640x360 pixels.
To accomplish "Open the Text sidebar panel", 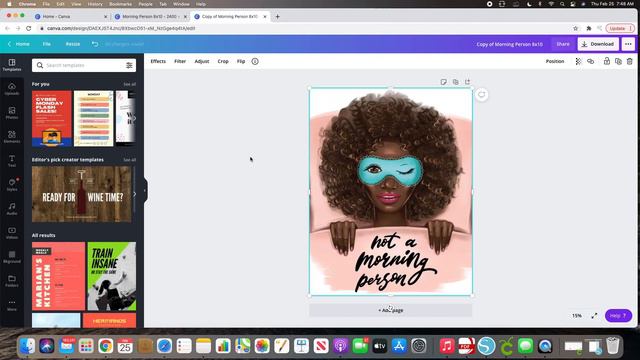I will tap(12, 161).
